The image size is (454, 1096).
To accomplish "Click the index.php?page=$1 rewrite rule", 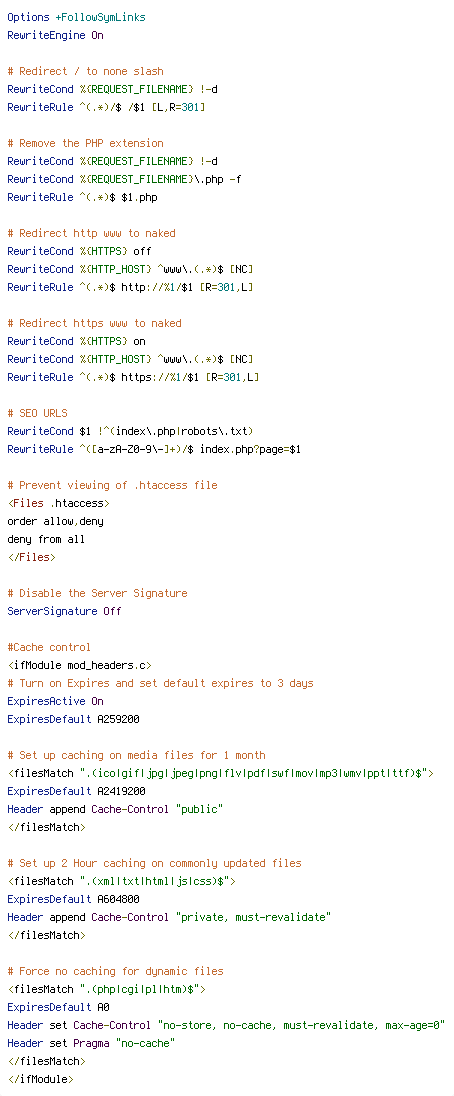I will pos(154,449).
